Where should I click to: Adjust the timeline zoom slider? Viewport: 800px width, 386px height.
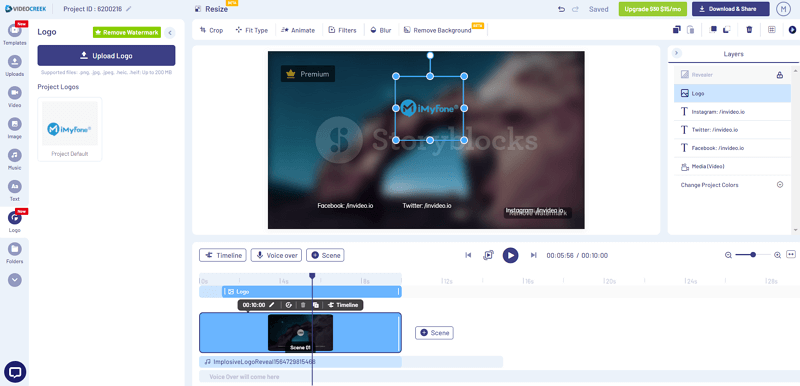(753, 254)
